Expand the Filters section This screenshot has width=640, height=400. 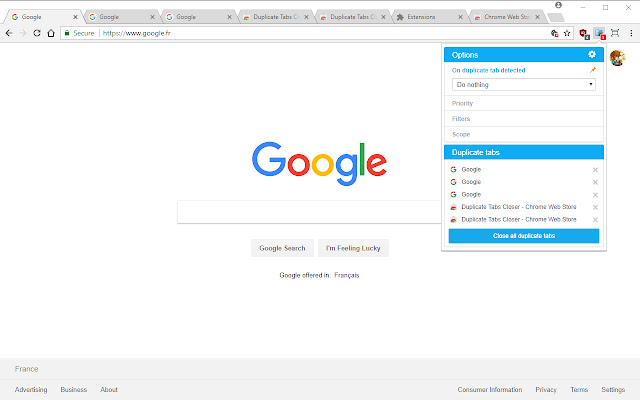click(524, 119)
